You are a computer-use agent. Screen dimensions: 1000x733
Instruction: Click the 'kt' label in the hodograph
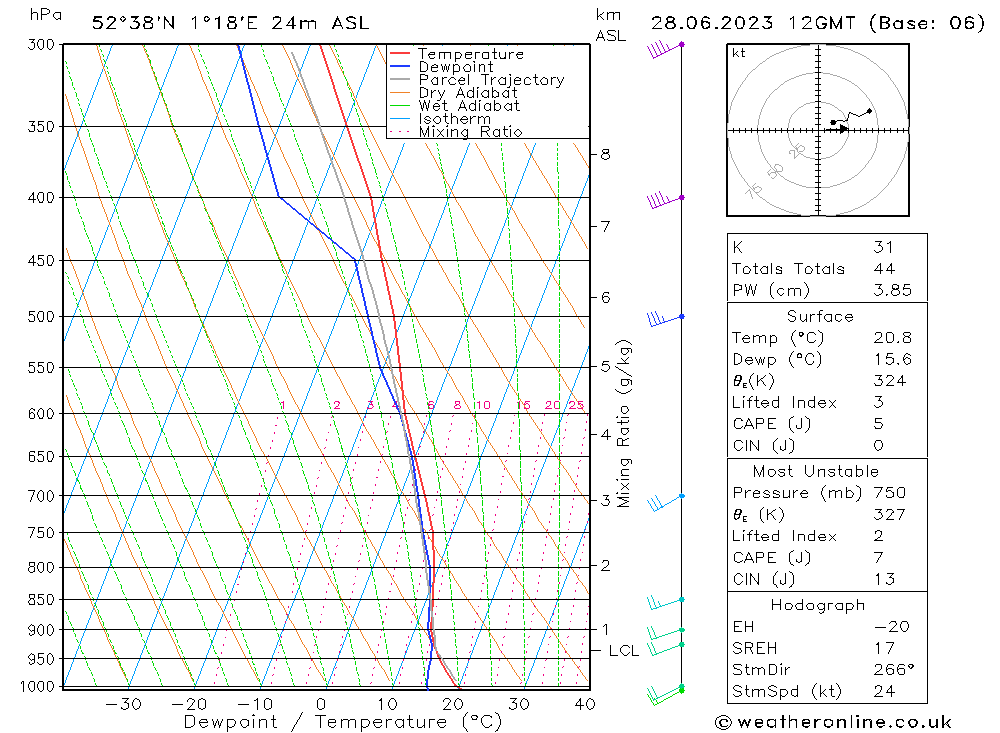click(739, 53)
